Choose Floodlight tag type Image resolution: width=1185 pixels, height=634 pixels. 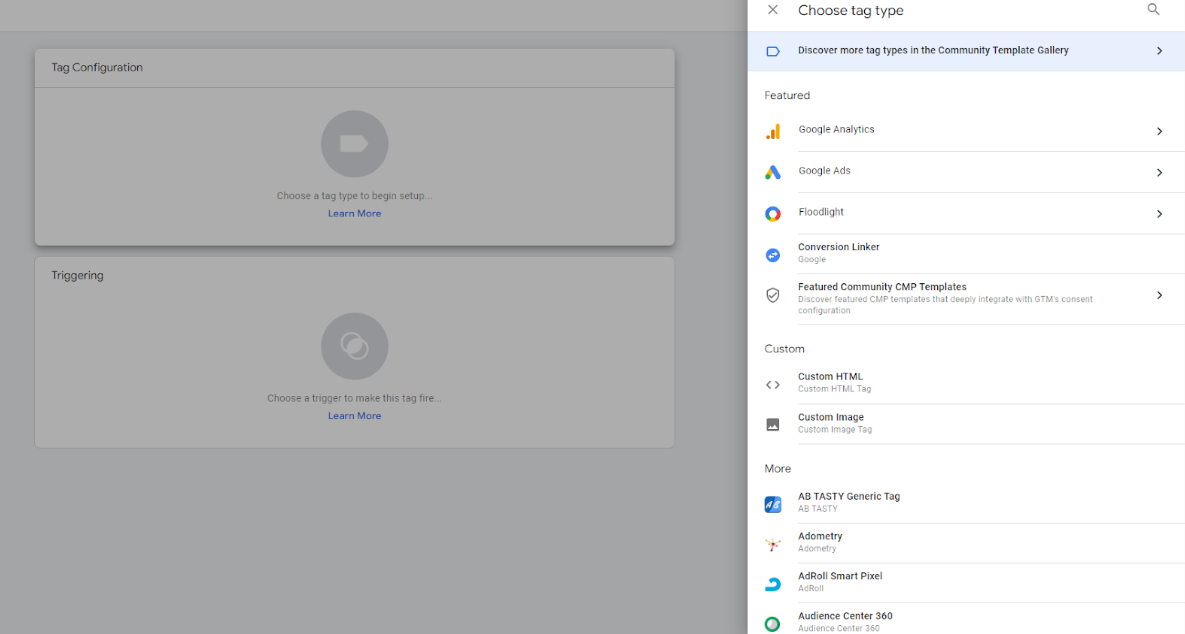[x=967, y=214]
